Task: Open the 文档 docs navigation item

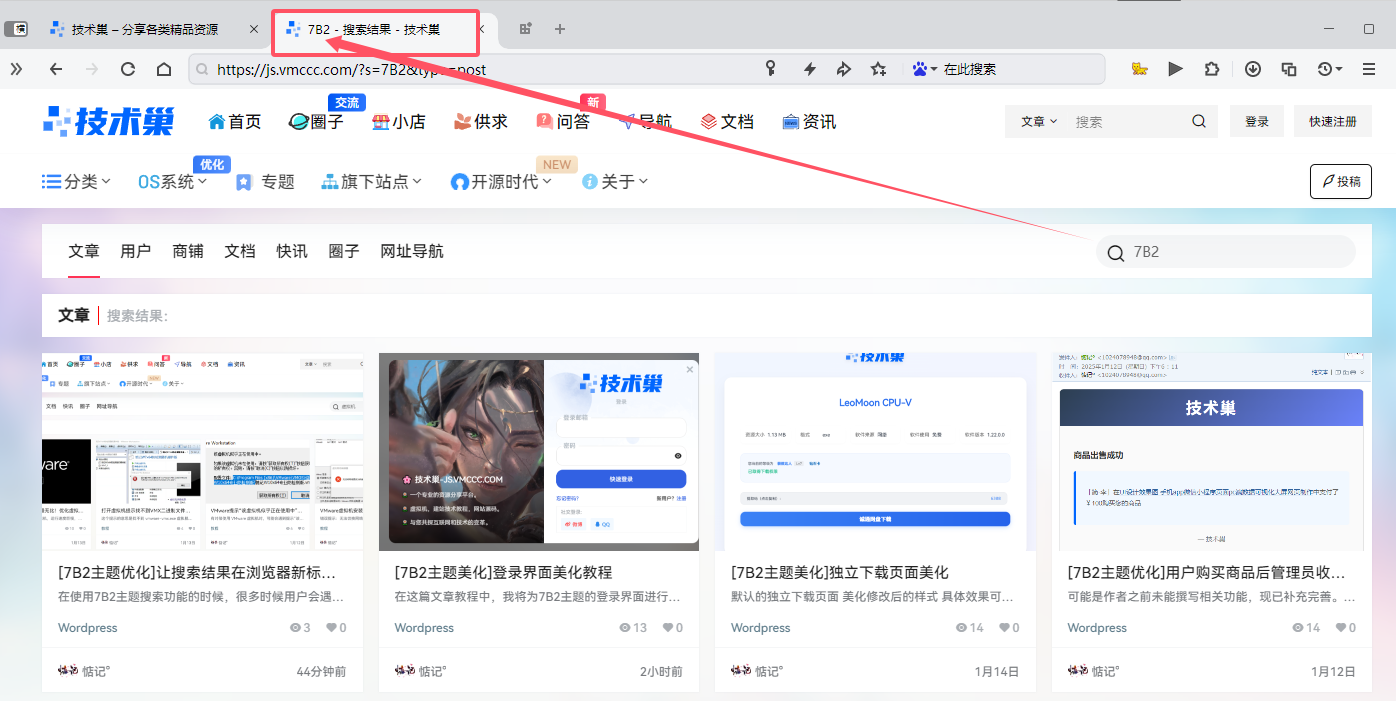Action: click(726, 122)
